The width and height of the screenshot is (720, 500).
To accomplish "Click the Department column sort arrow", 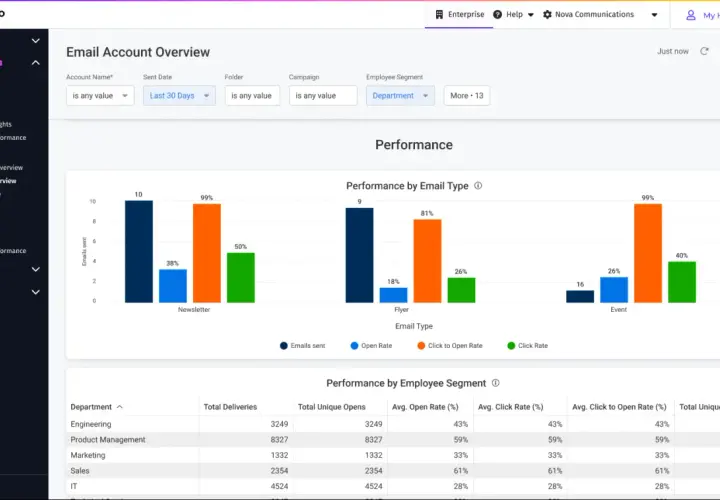I will pyautogui.click(x=120, y=407).
